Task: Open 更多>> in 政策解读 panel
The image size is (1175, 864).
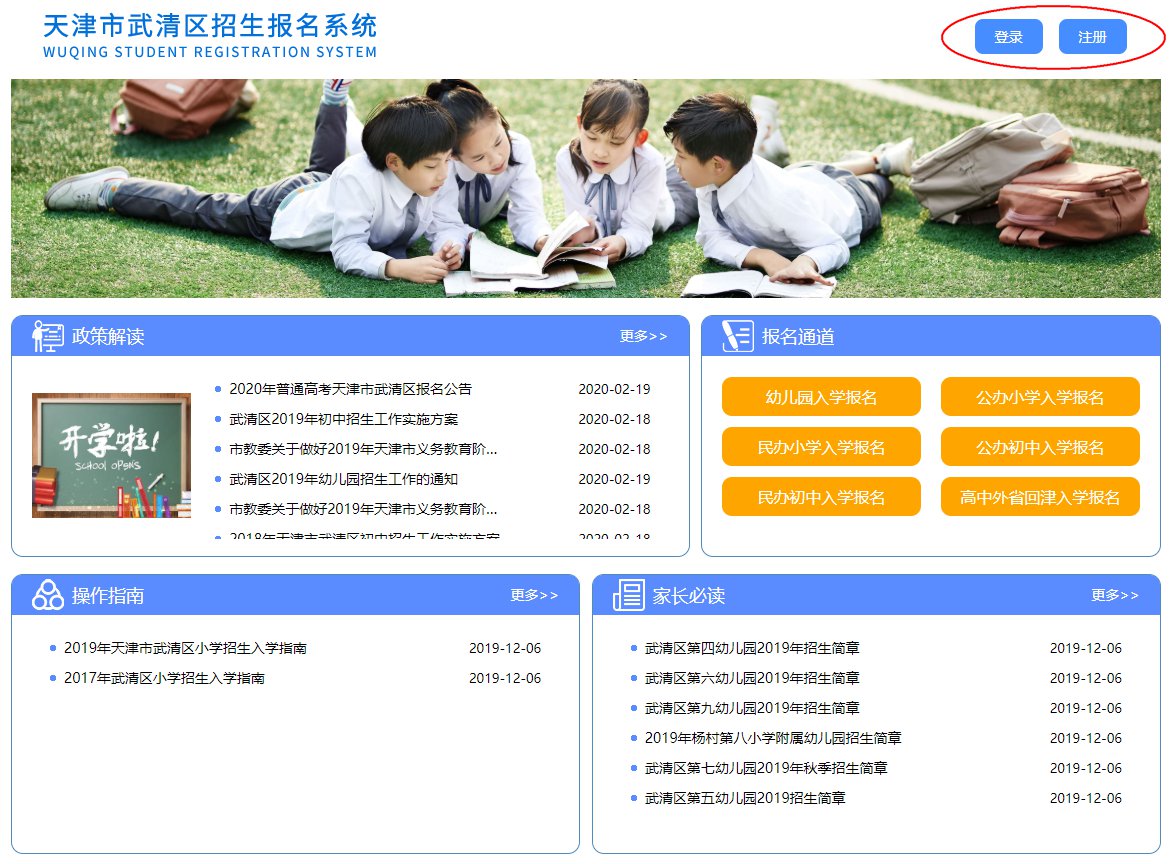Action: click(x=643, y=336)
